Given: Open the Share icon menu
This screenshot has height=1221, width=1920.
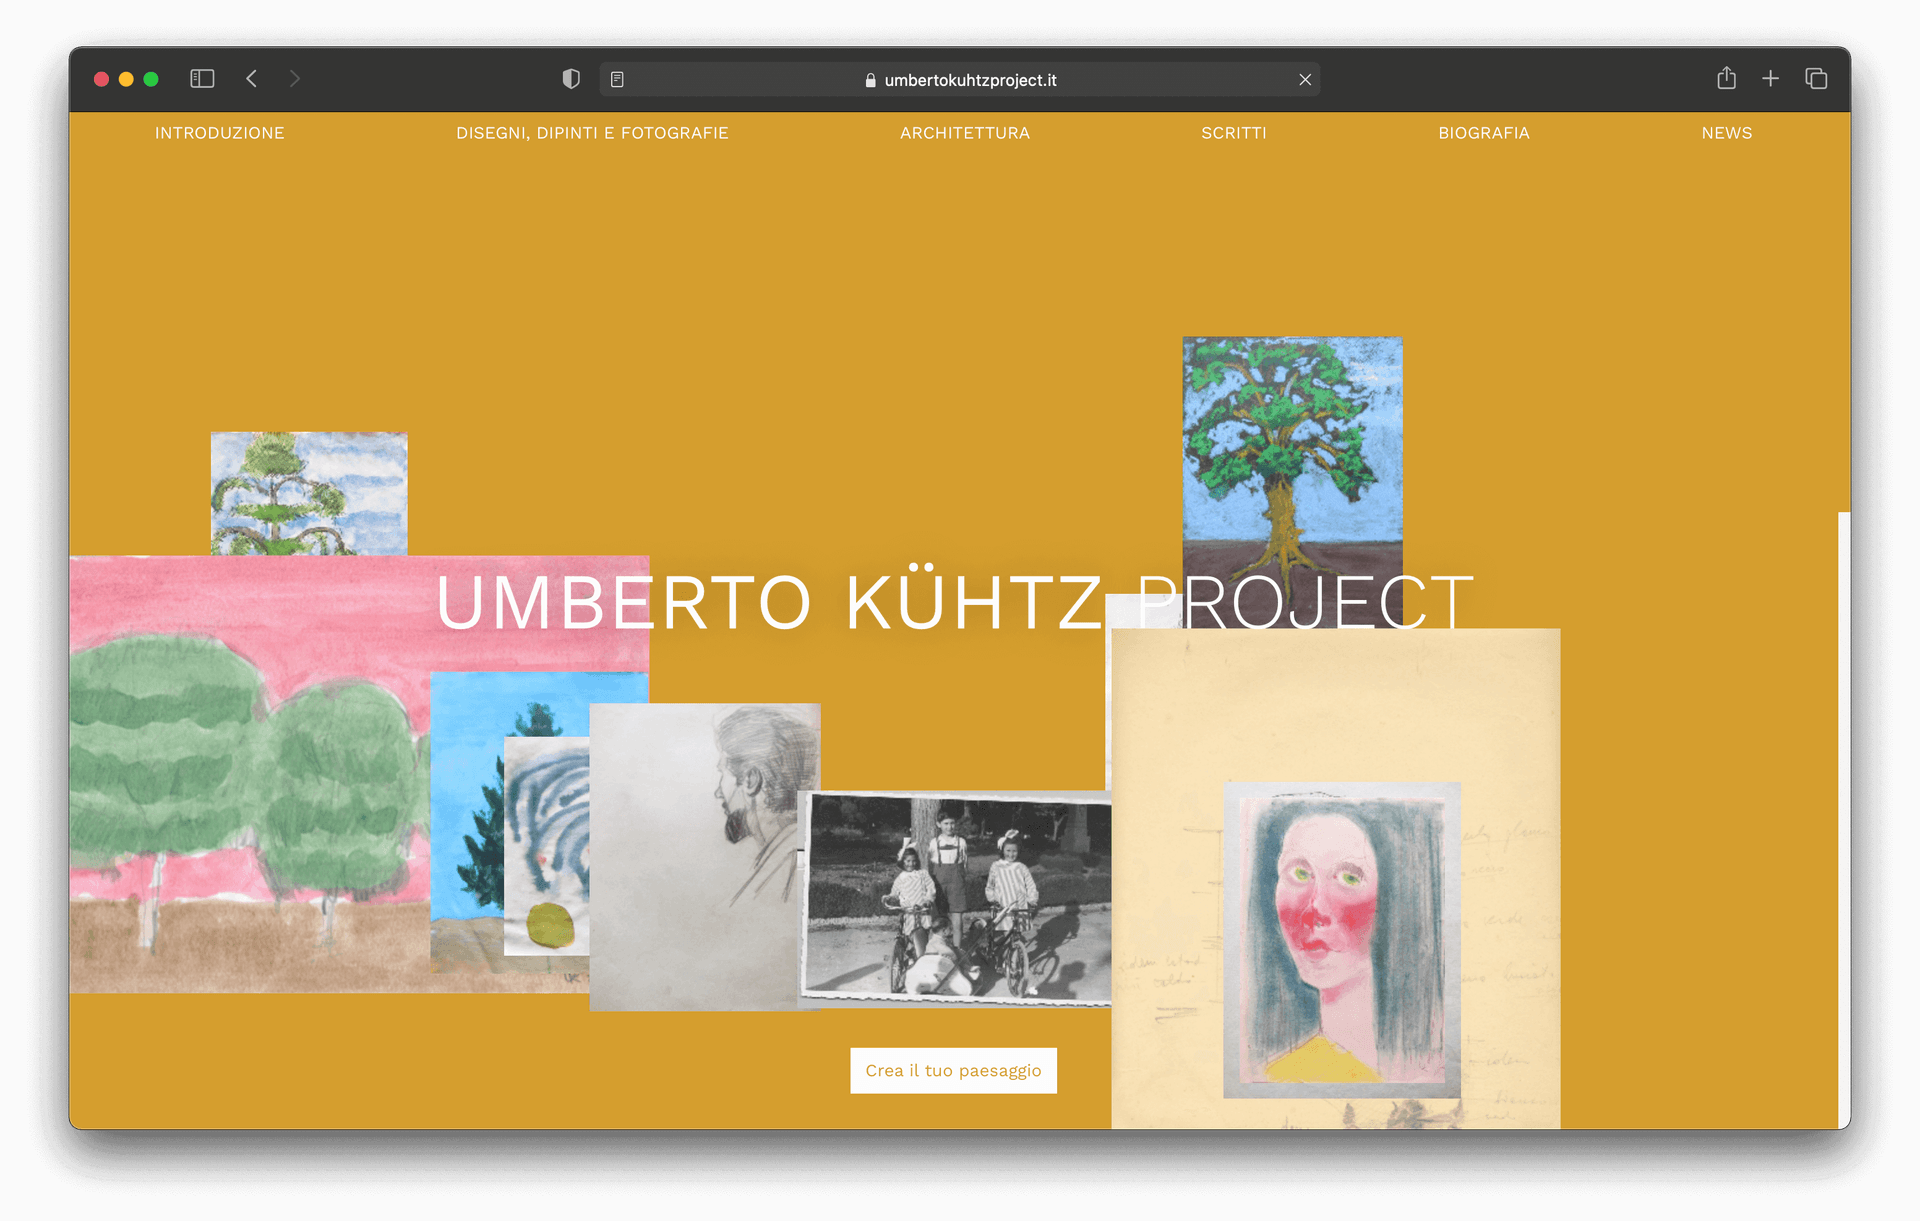Looking at the screenshot, I should [1726, 78].
